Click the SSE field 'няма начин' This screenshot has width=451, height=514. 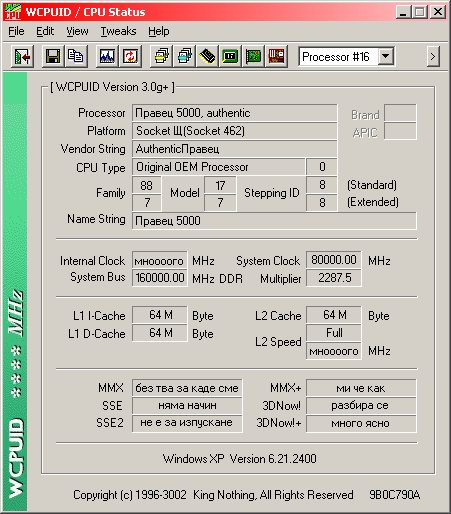[x=187, y=406]
